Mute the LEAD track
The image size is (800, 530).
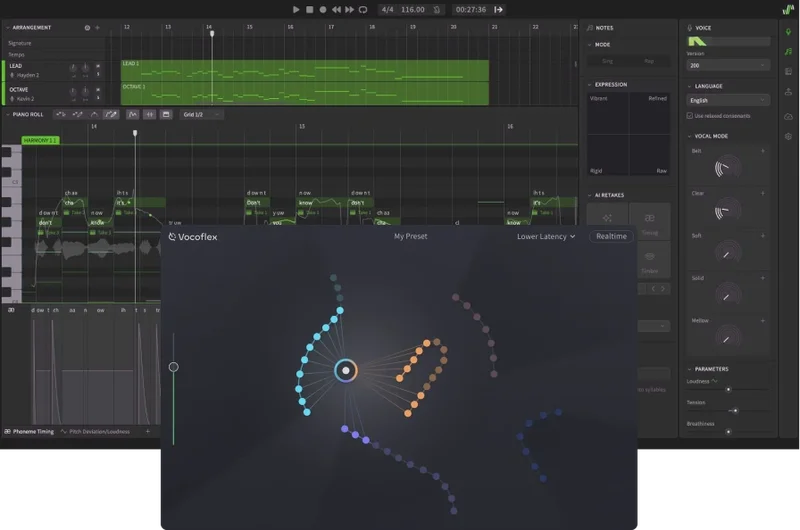(98, 66)
